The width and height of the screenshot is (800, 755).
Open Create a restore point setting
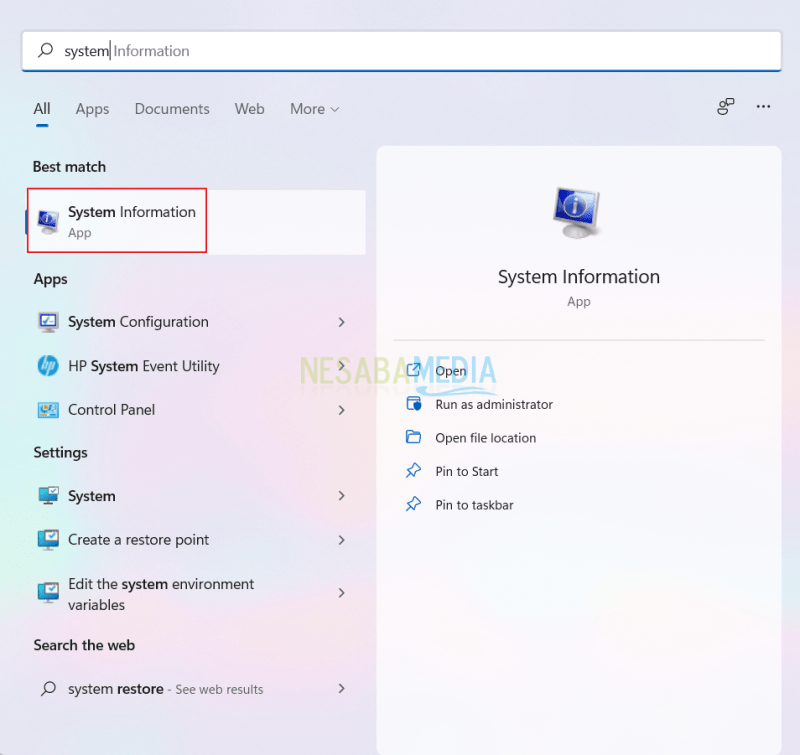[x=193, y=540]
